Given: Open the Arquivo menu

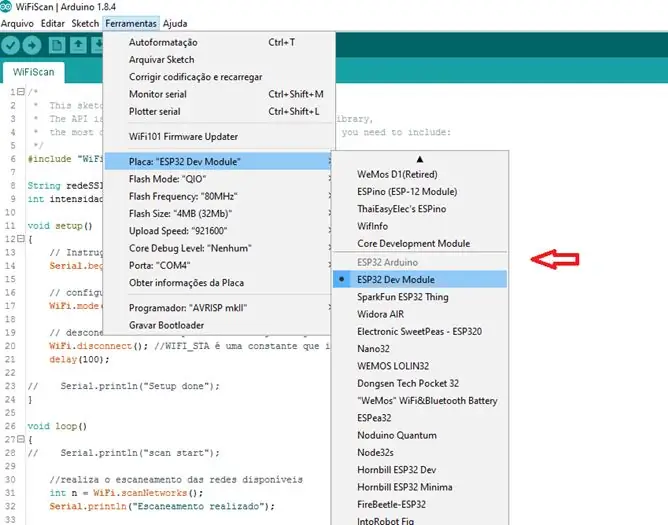Looking at the screenshot, I should pyautogui.click(x=17, y=23).
